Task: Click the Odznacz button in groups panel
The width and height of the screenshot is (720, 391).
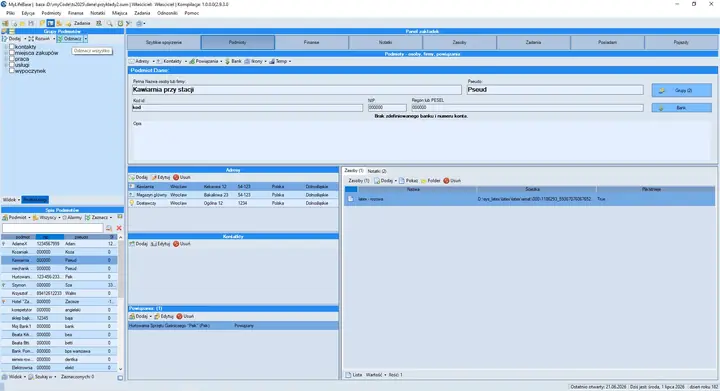Action: coord(70,39)
